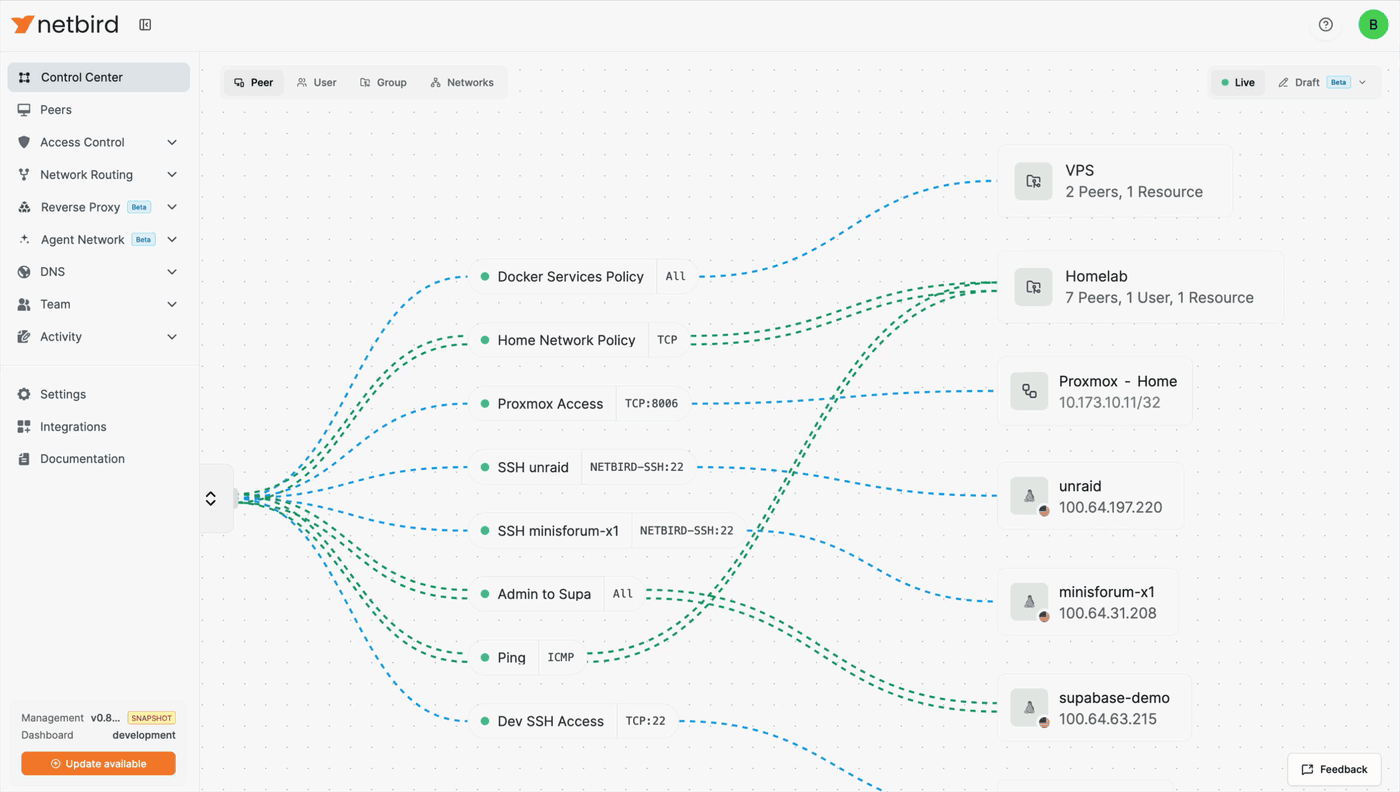The height and width of the screenshot is (792, 1400).
Task: Click Access Control shield icon
Action: (x=24, y=142)
